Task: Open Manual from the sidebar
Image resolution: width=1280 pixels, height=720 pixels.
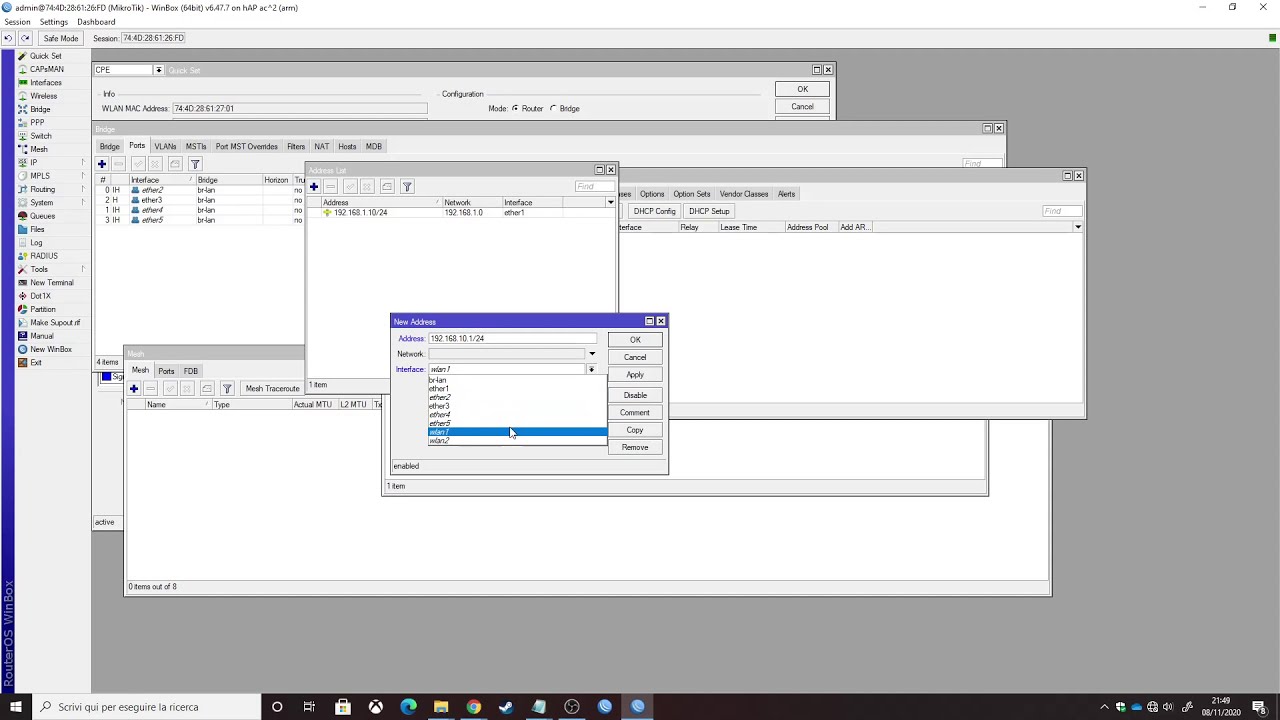Action: (x=41, y=336)
